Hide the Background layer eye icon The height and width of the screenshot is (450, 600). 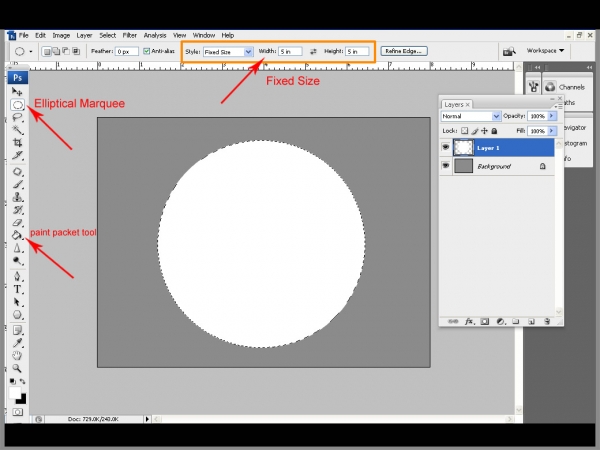pos(445,166)
